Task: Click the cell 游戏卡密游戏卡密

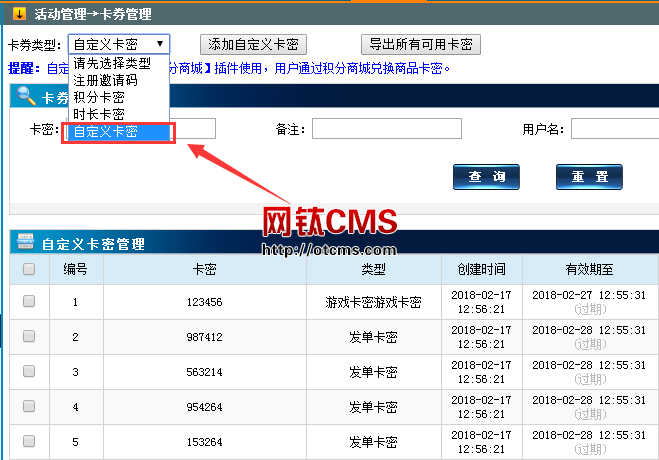Action: point(374,302)
